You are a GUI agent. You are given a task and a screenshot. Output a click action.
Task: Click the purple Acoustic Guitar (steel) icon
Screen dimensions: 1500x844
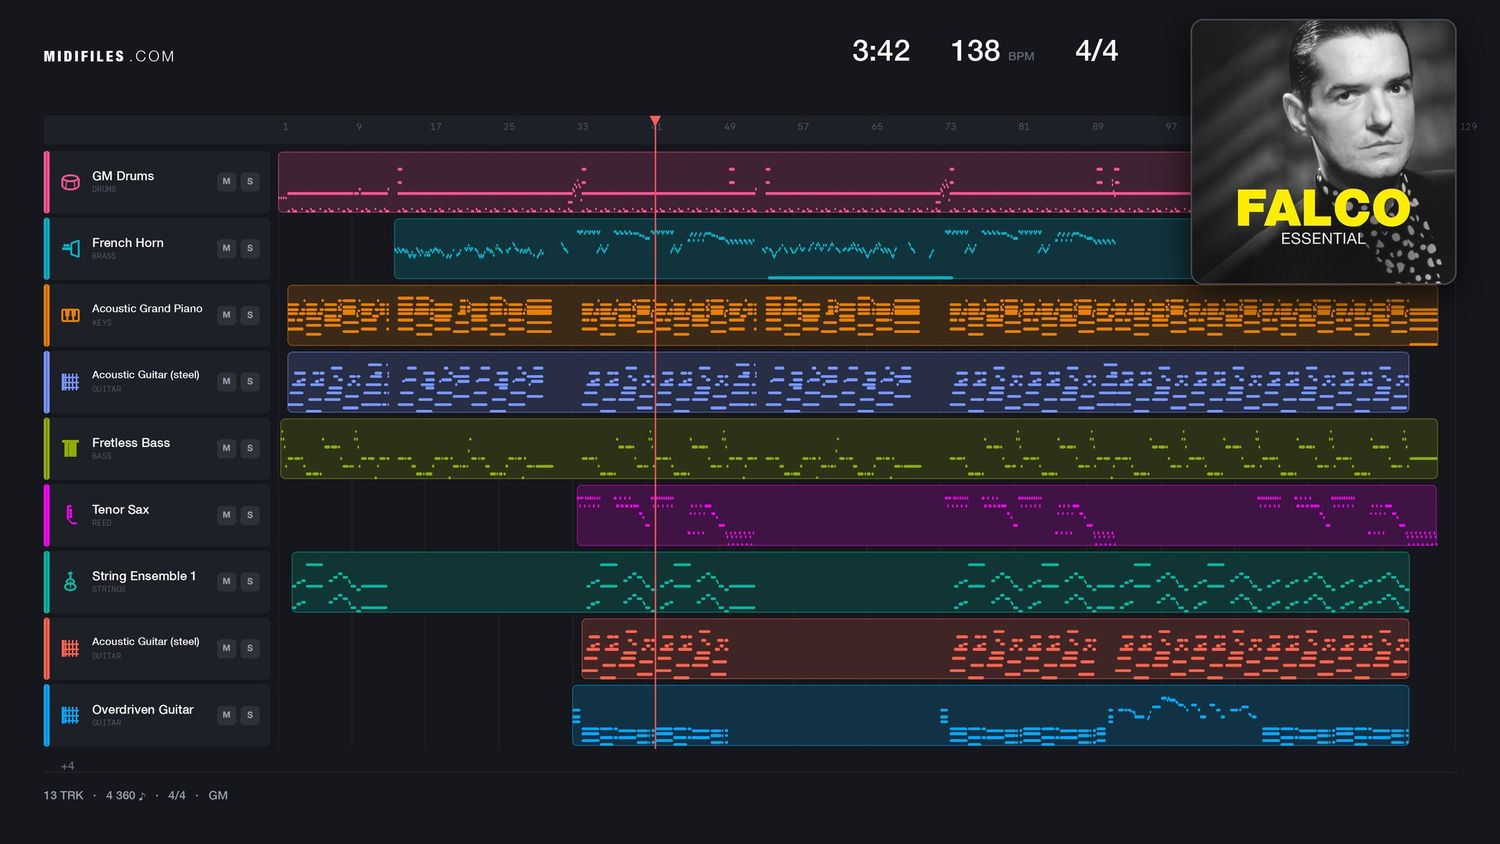tap(70, 382)
